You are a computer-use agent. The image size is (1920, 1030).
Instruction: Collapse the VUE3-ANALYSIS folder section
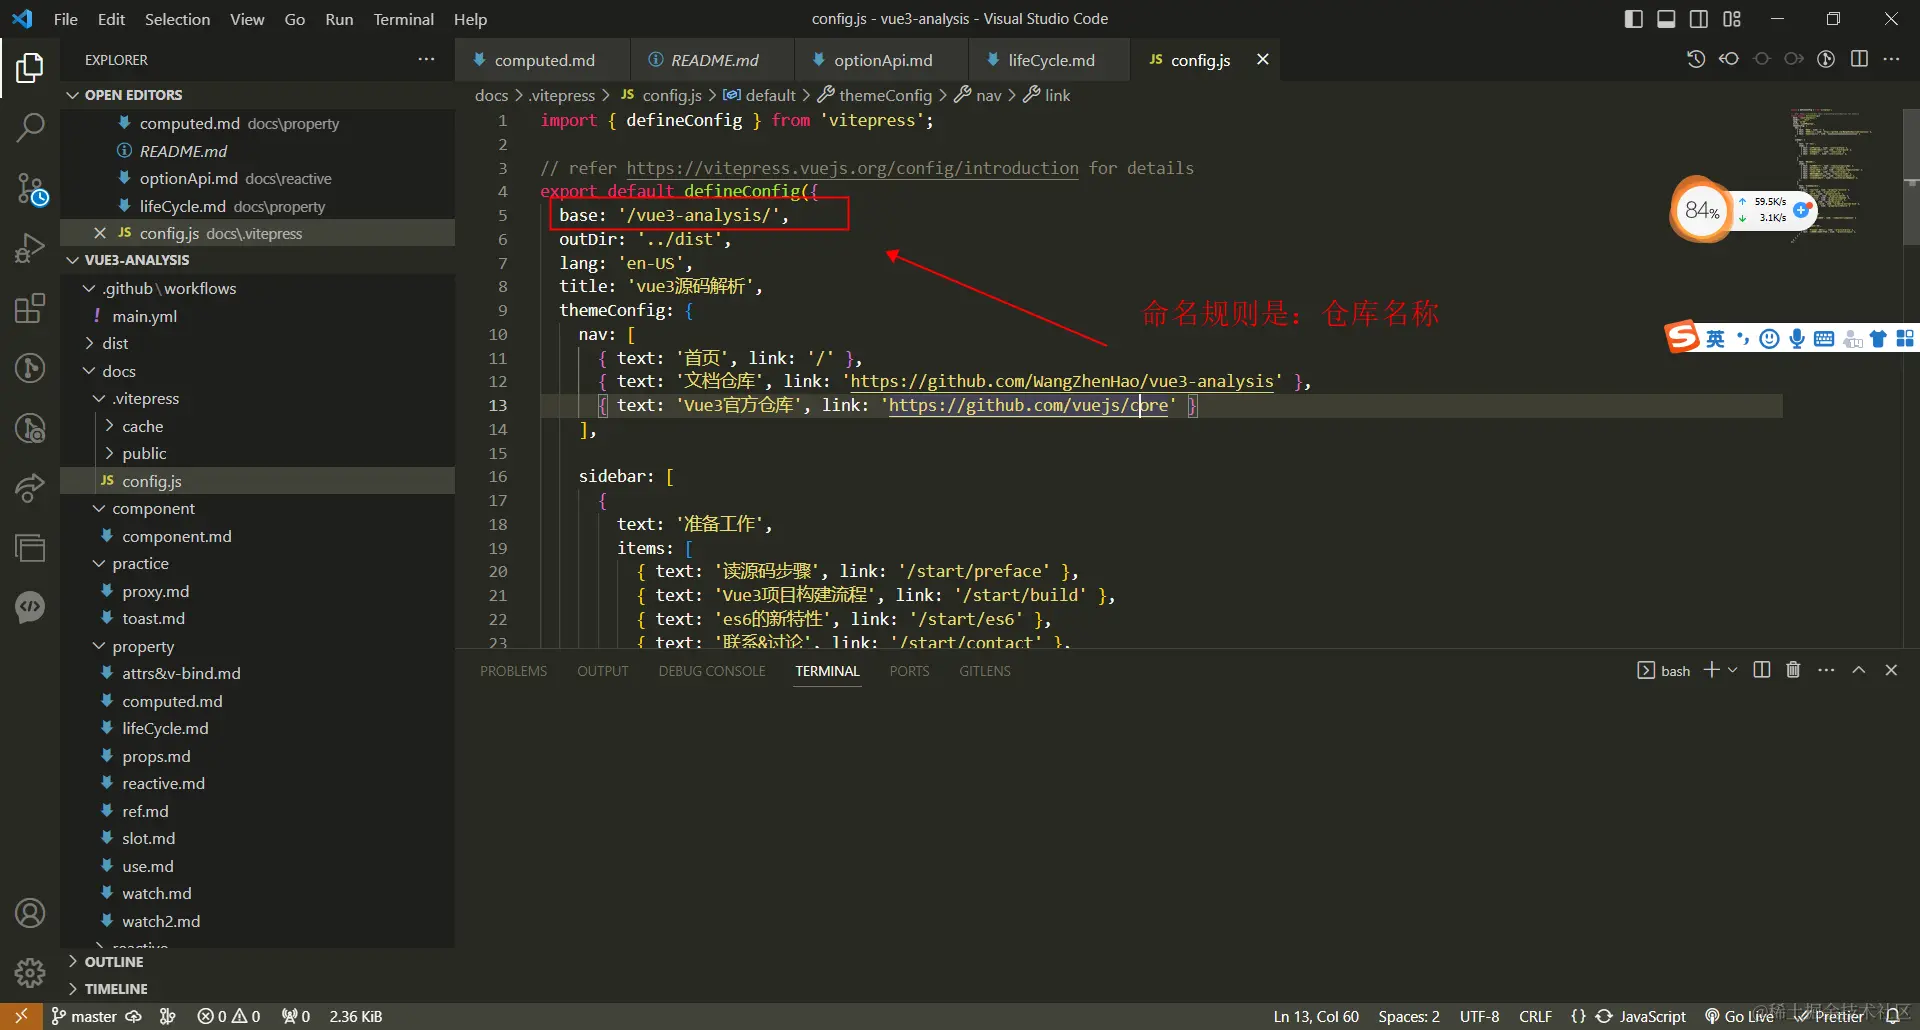point(257,260)
